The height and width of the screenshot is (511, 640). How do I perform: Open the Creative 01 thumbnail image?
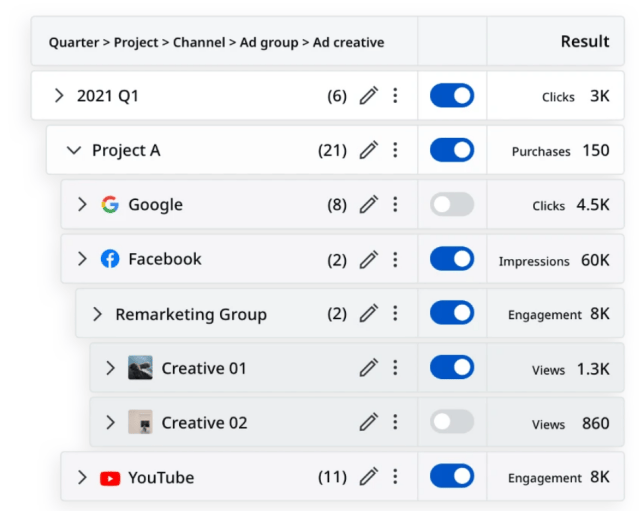(140, 368)
